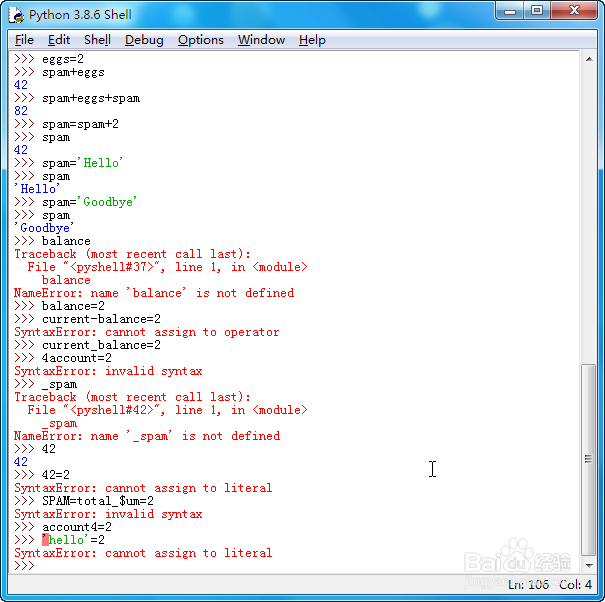Open the File menu
The width and height of the screenshot is (605, 602).
point(24,40)
